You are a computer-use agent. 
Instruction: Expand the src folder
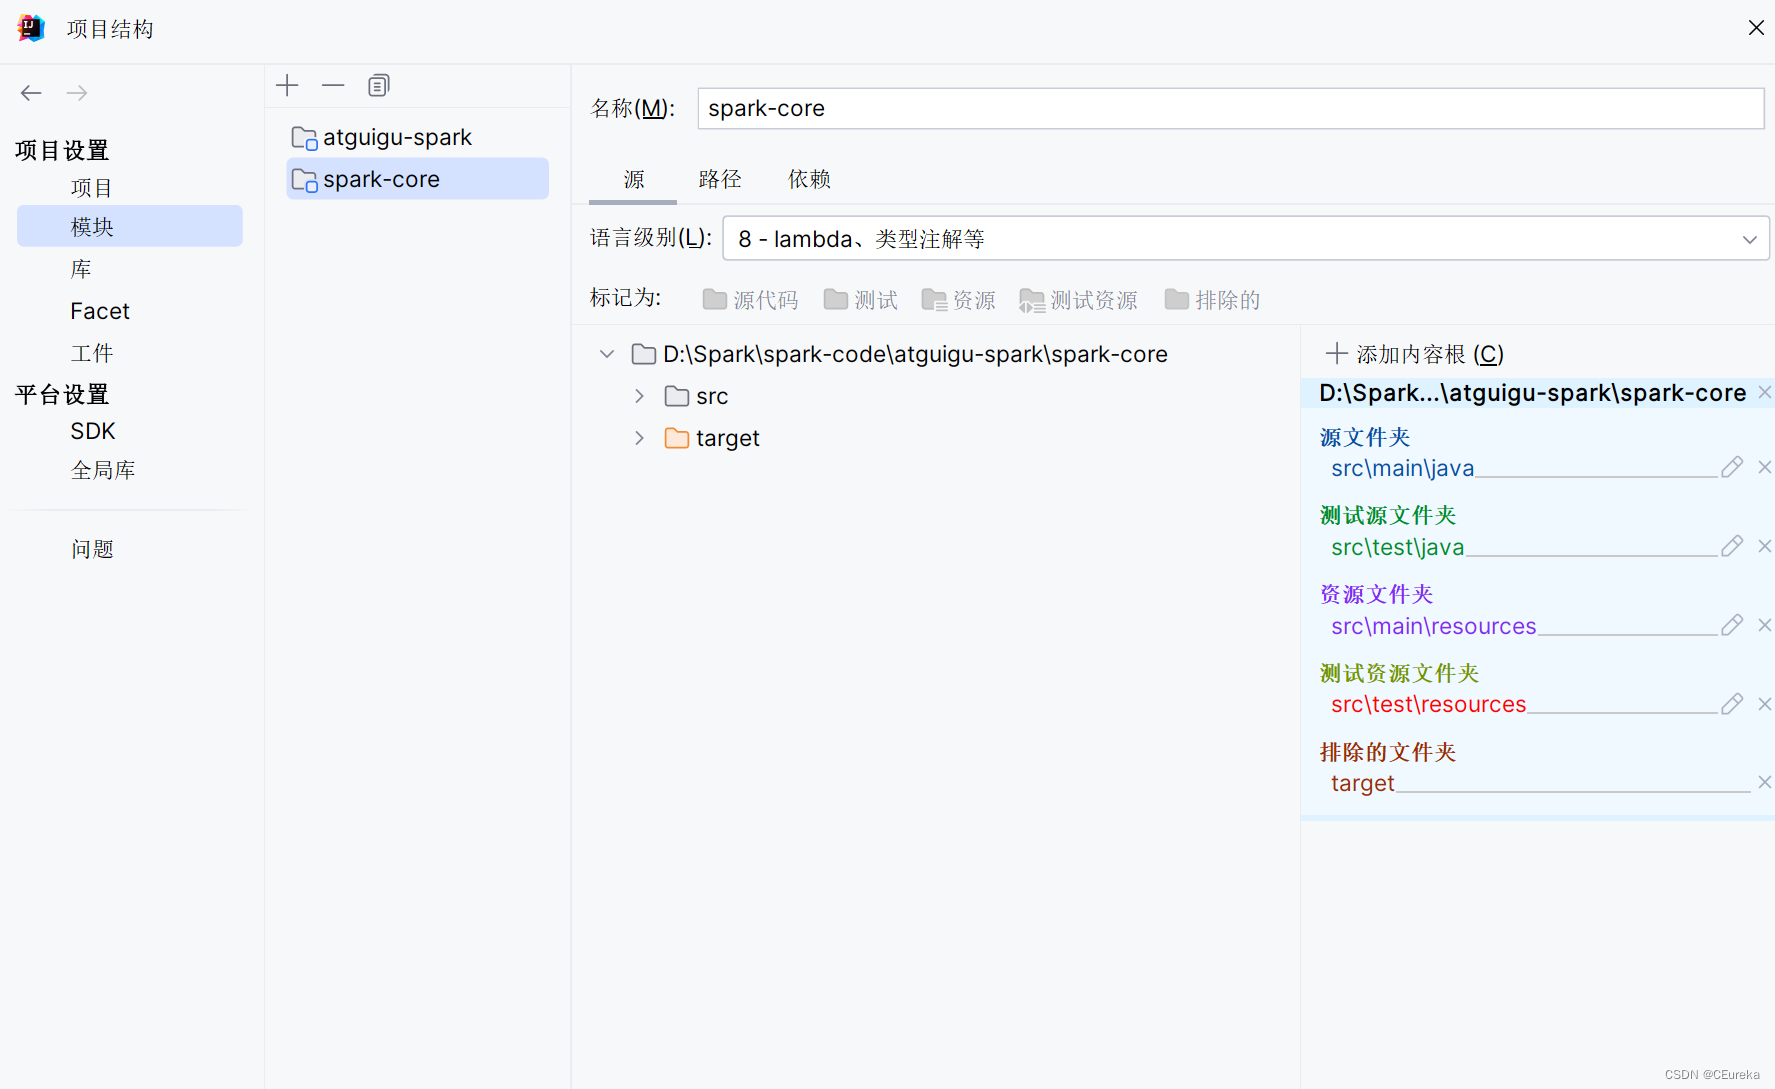click(x=639, y=396)
